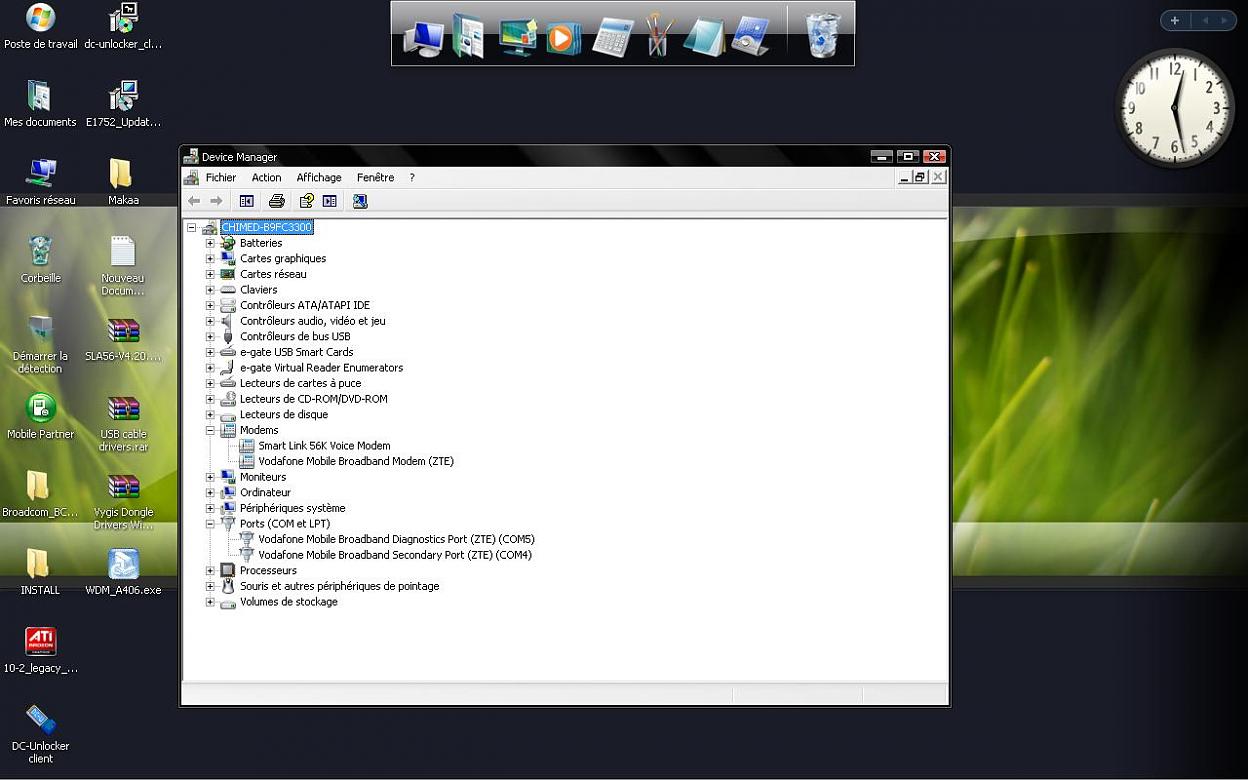
Task: Expand the Contrôleurs de bus USB category
Action: (x=210, y=337)
